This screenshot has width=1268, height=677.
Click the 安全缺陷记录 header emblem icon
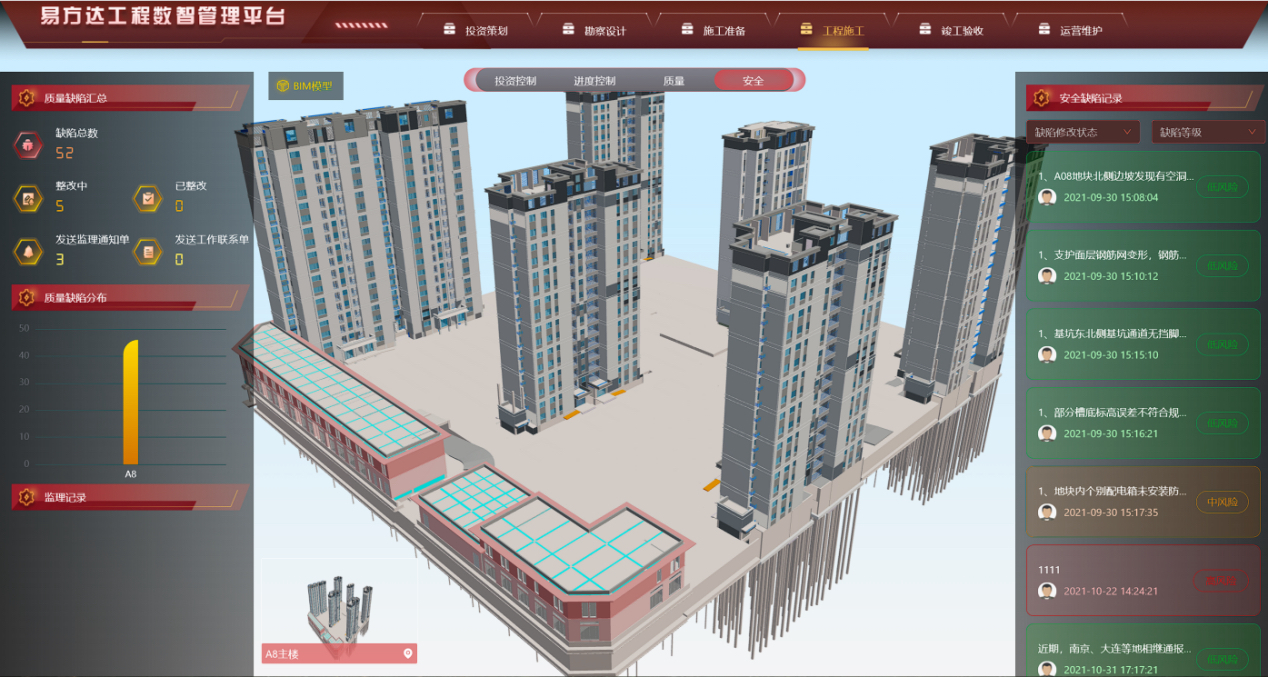1042,98
